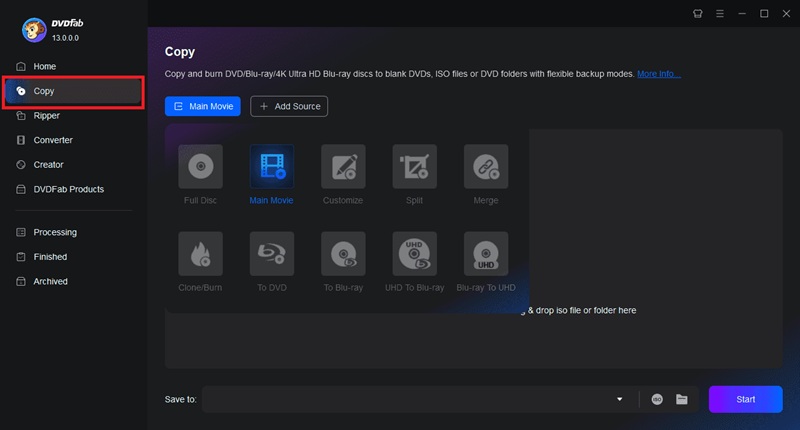Screen dimensions: 800x430
Task: Open the skin/theme shirt icon in title bar
Action: tap(697, 14)
